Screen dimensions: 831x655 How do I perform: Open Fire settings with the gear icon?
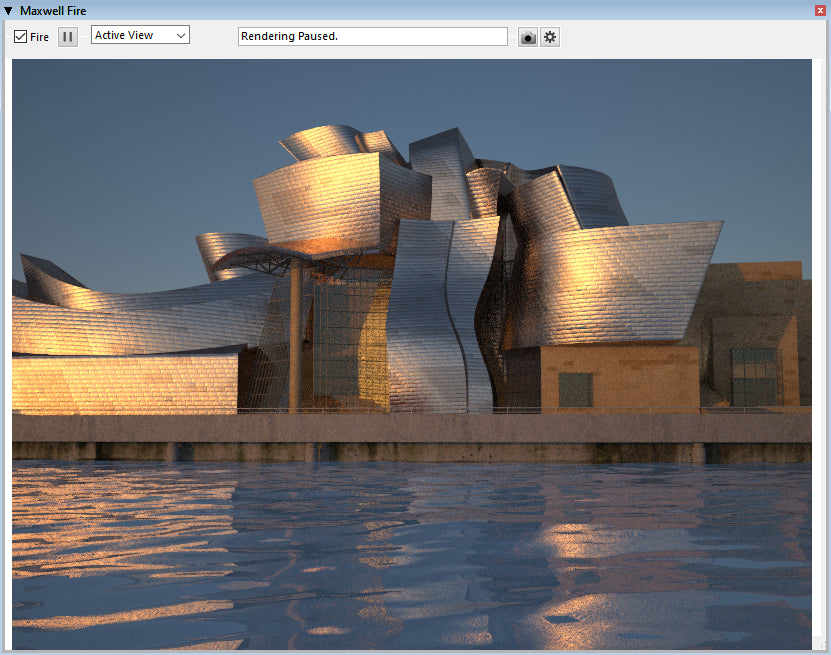[550, 37]
